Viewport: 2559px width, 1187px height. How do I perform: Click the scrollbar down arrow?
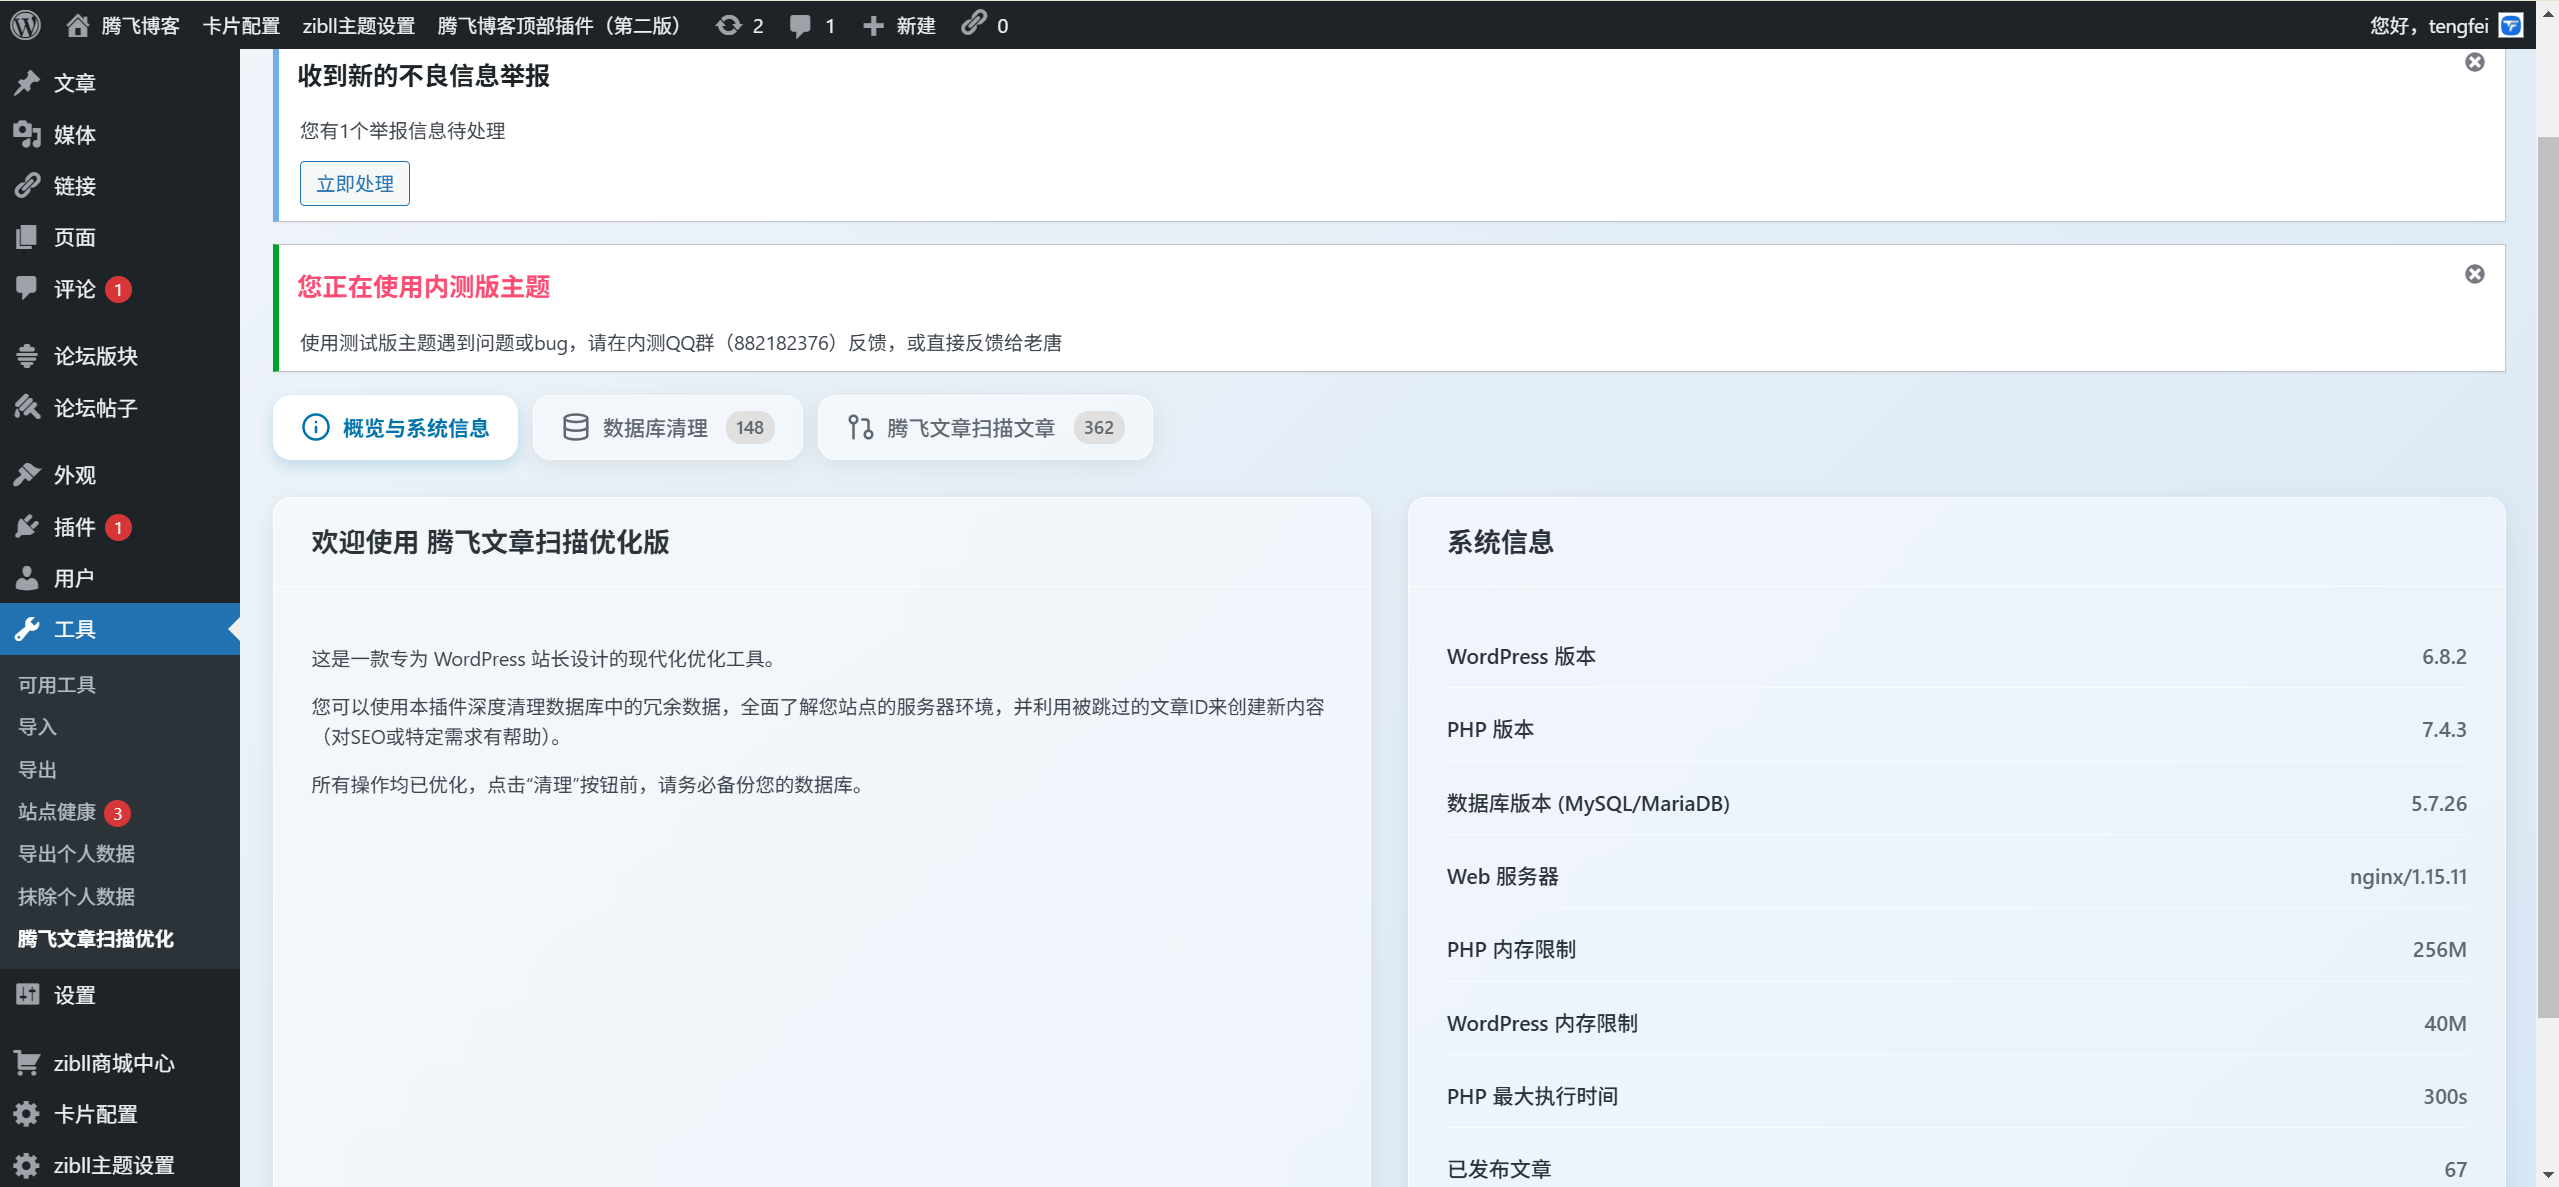coord(2547,1174)
